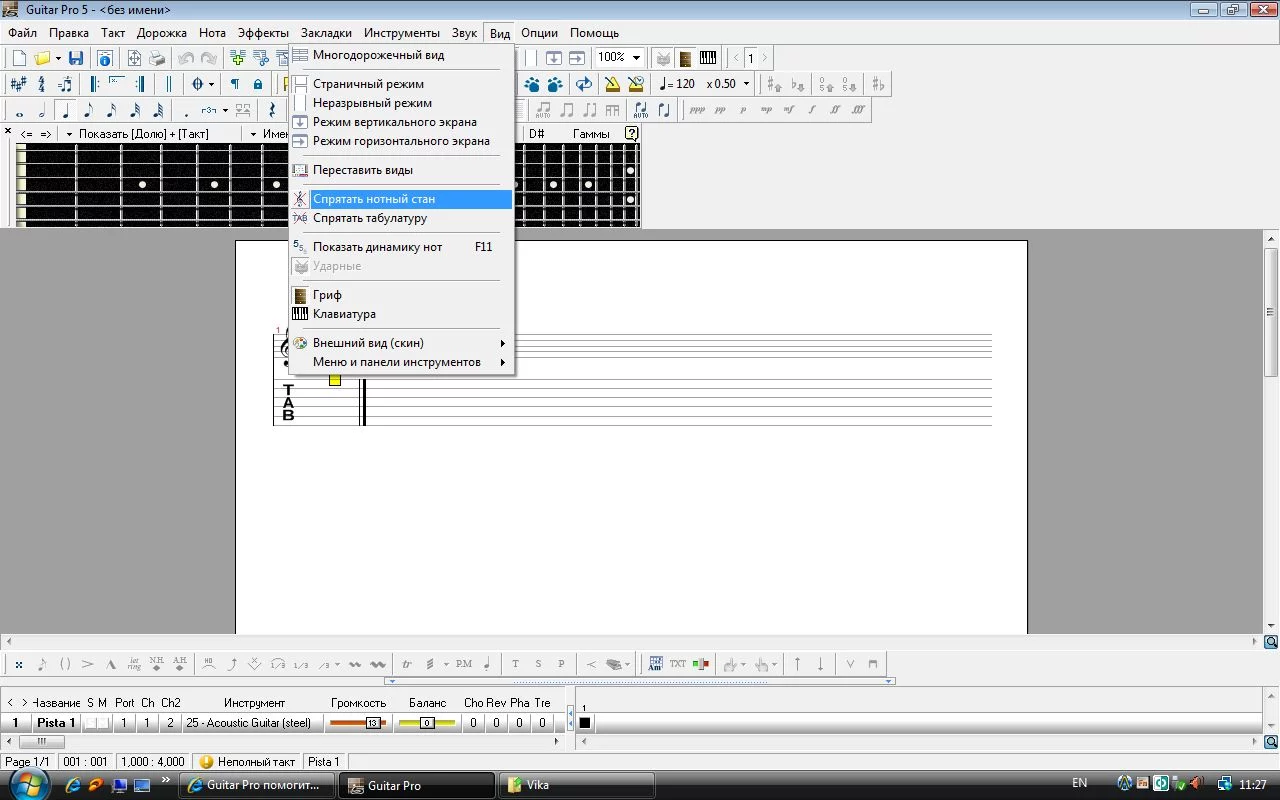This screenshot has width=1280, height=800.
Task: Expand the tempo multiplier x0.50 dropdown
Action: click(746, 84)
